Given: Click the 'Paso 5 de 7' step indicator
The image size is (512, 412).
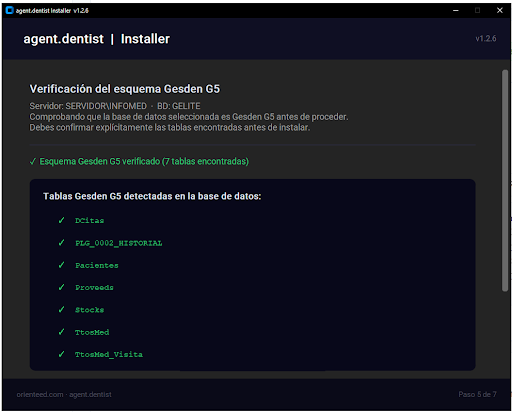Looking at the screenshot, I should 477,394.
